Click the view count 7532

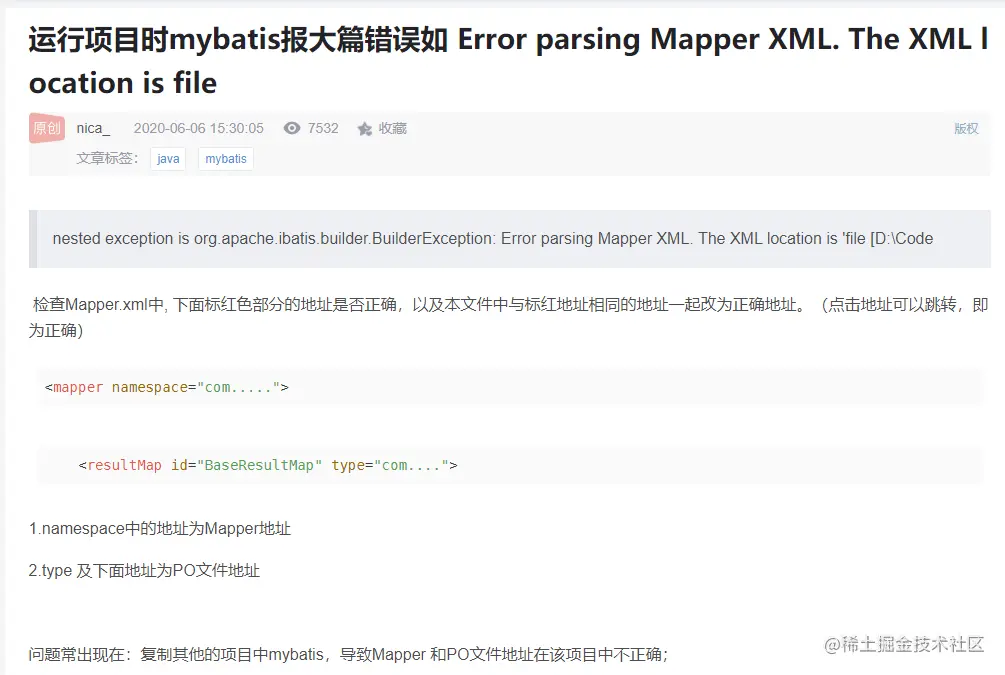click(323, 128)
